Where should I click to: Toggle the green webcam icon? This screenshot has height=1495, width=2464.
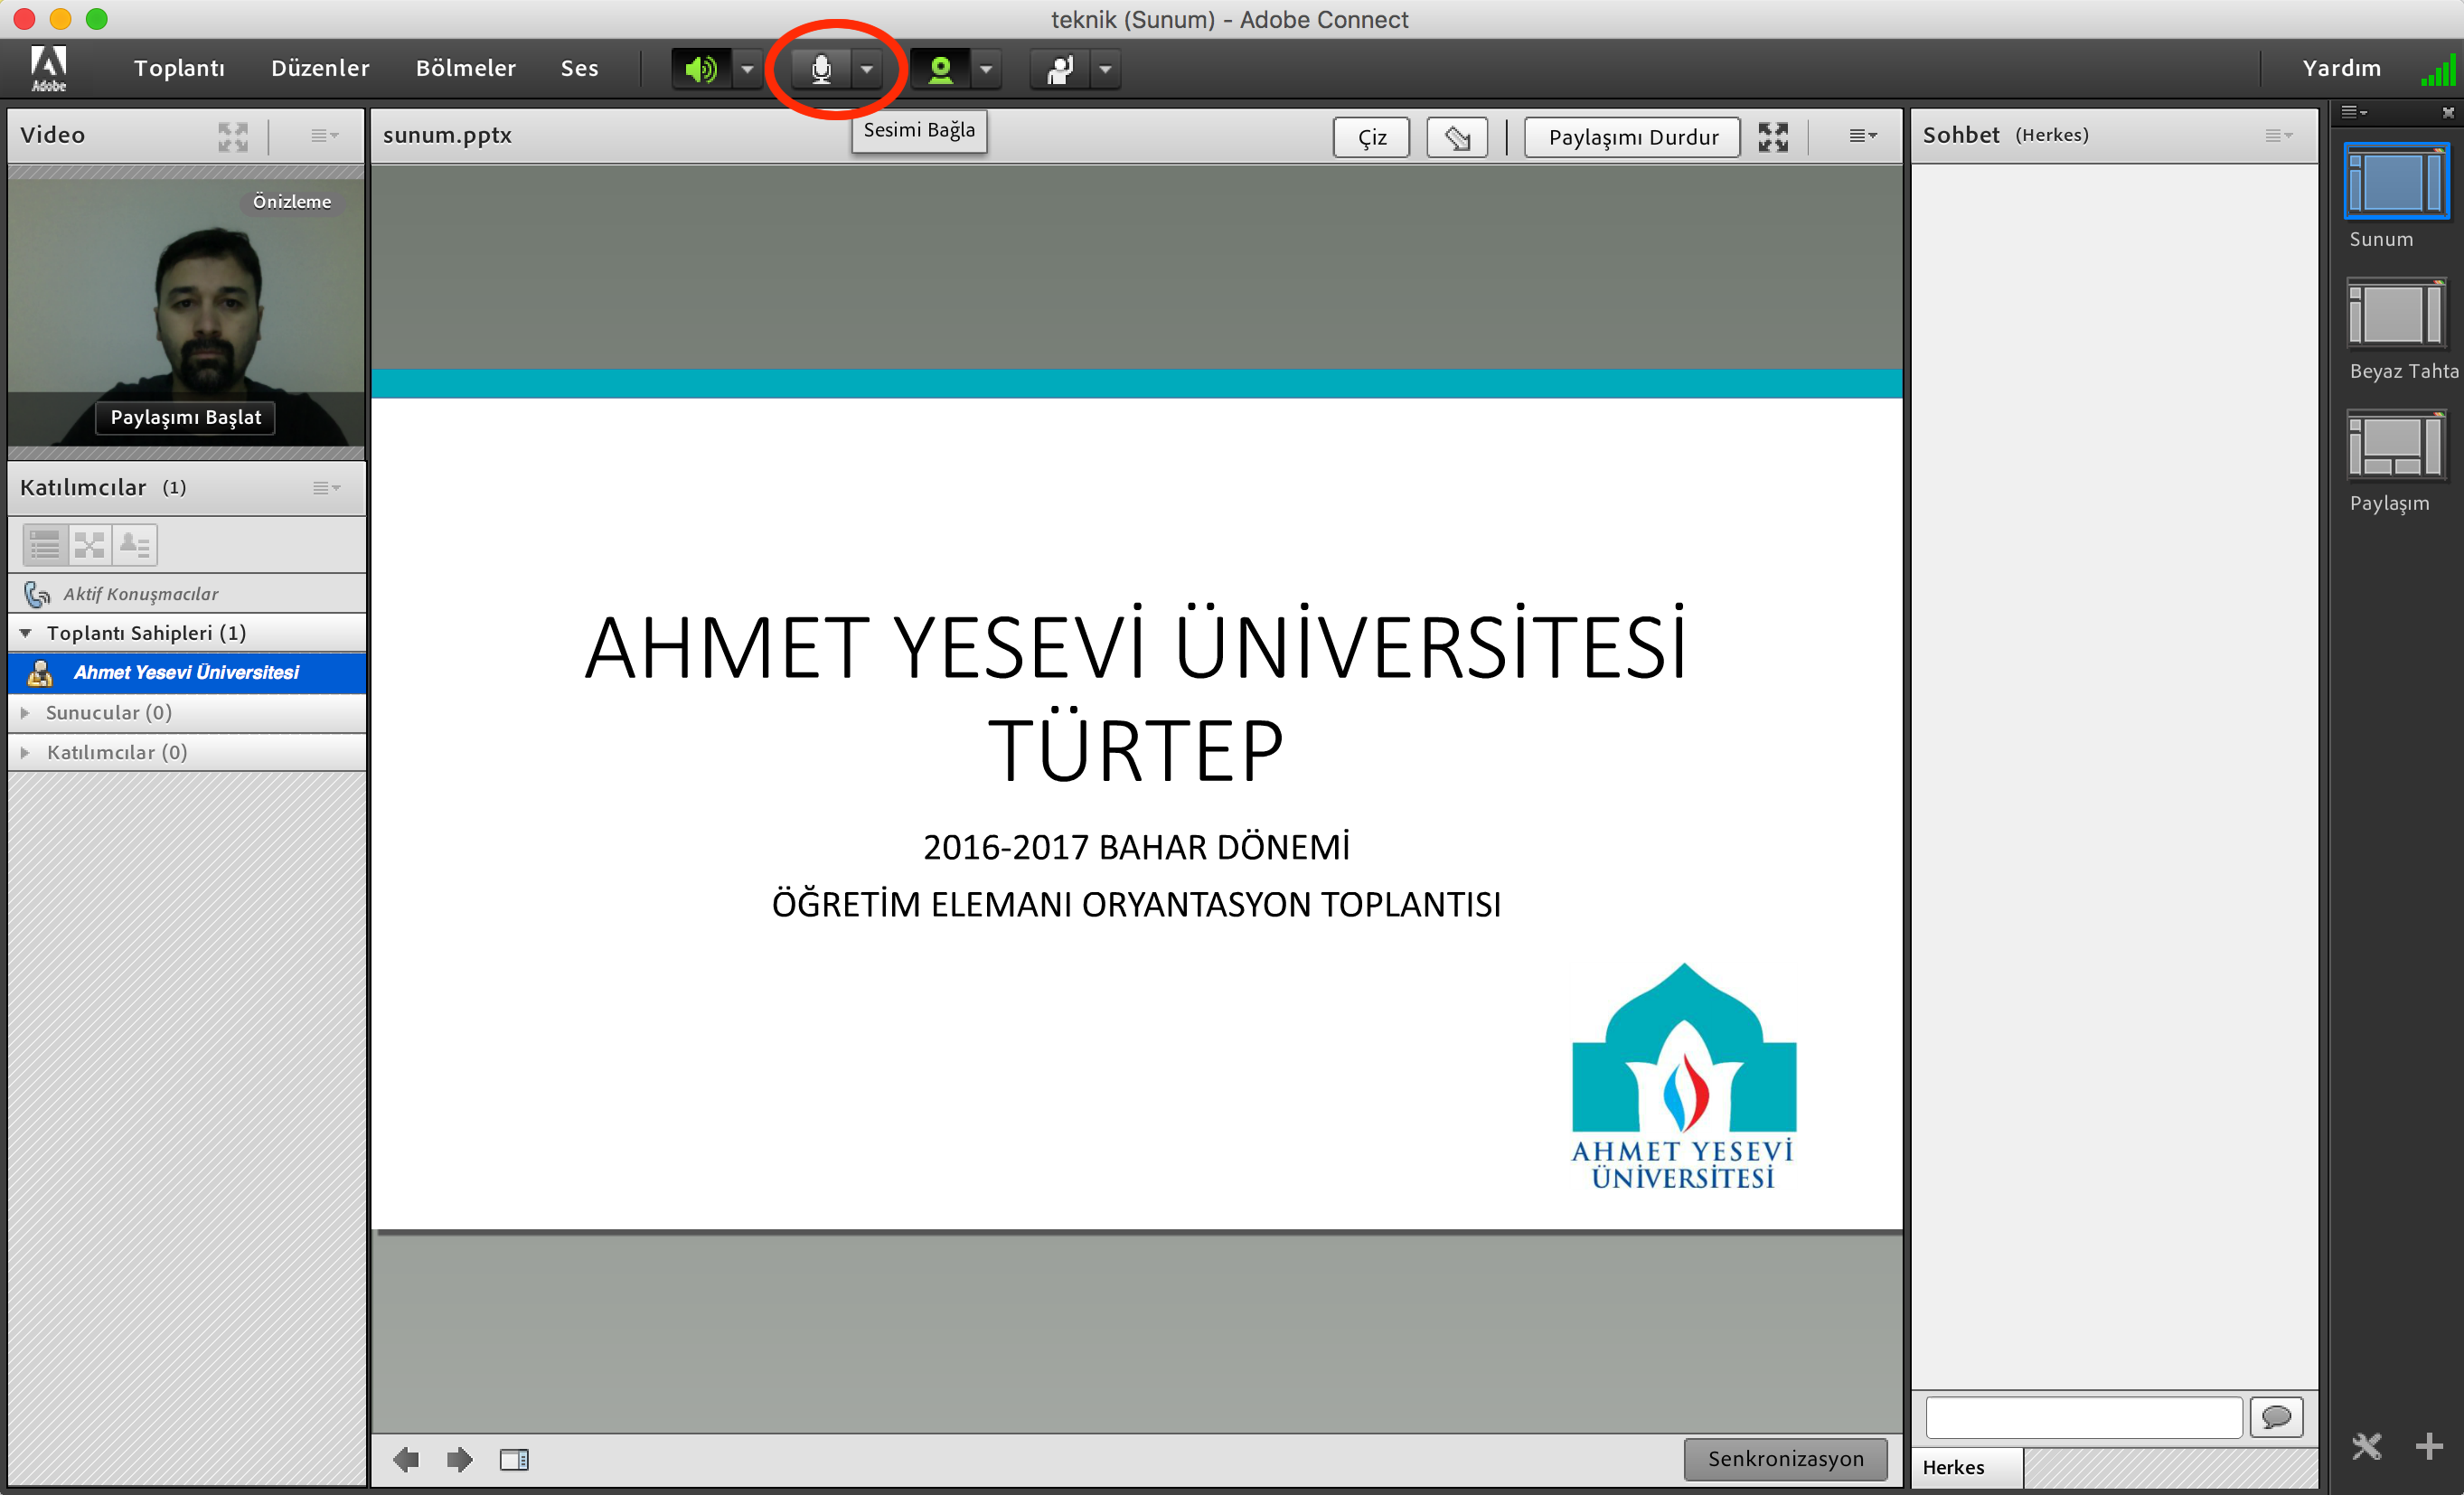[x=940, y=69]
